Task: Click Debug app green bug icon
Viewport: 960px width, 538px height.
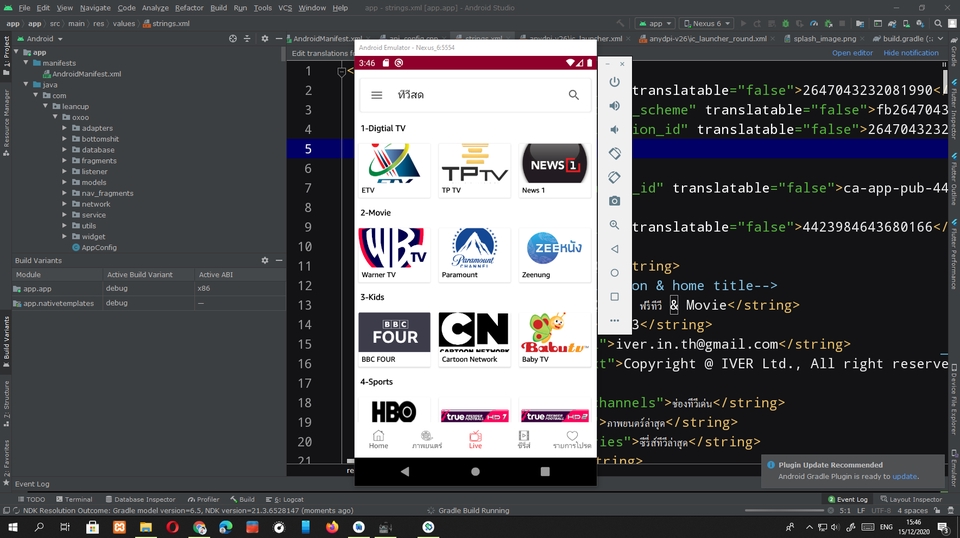Action: [x=786, y=23]
